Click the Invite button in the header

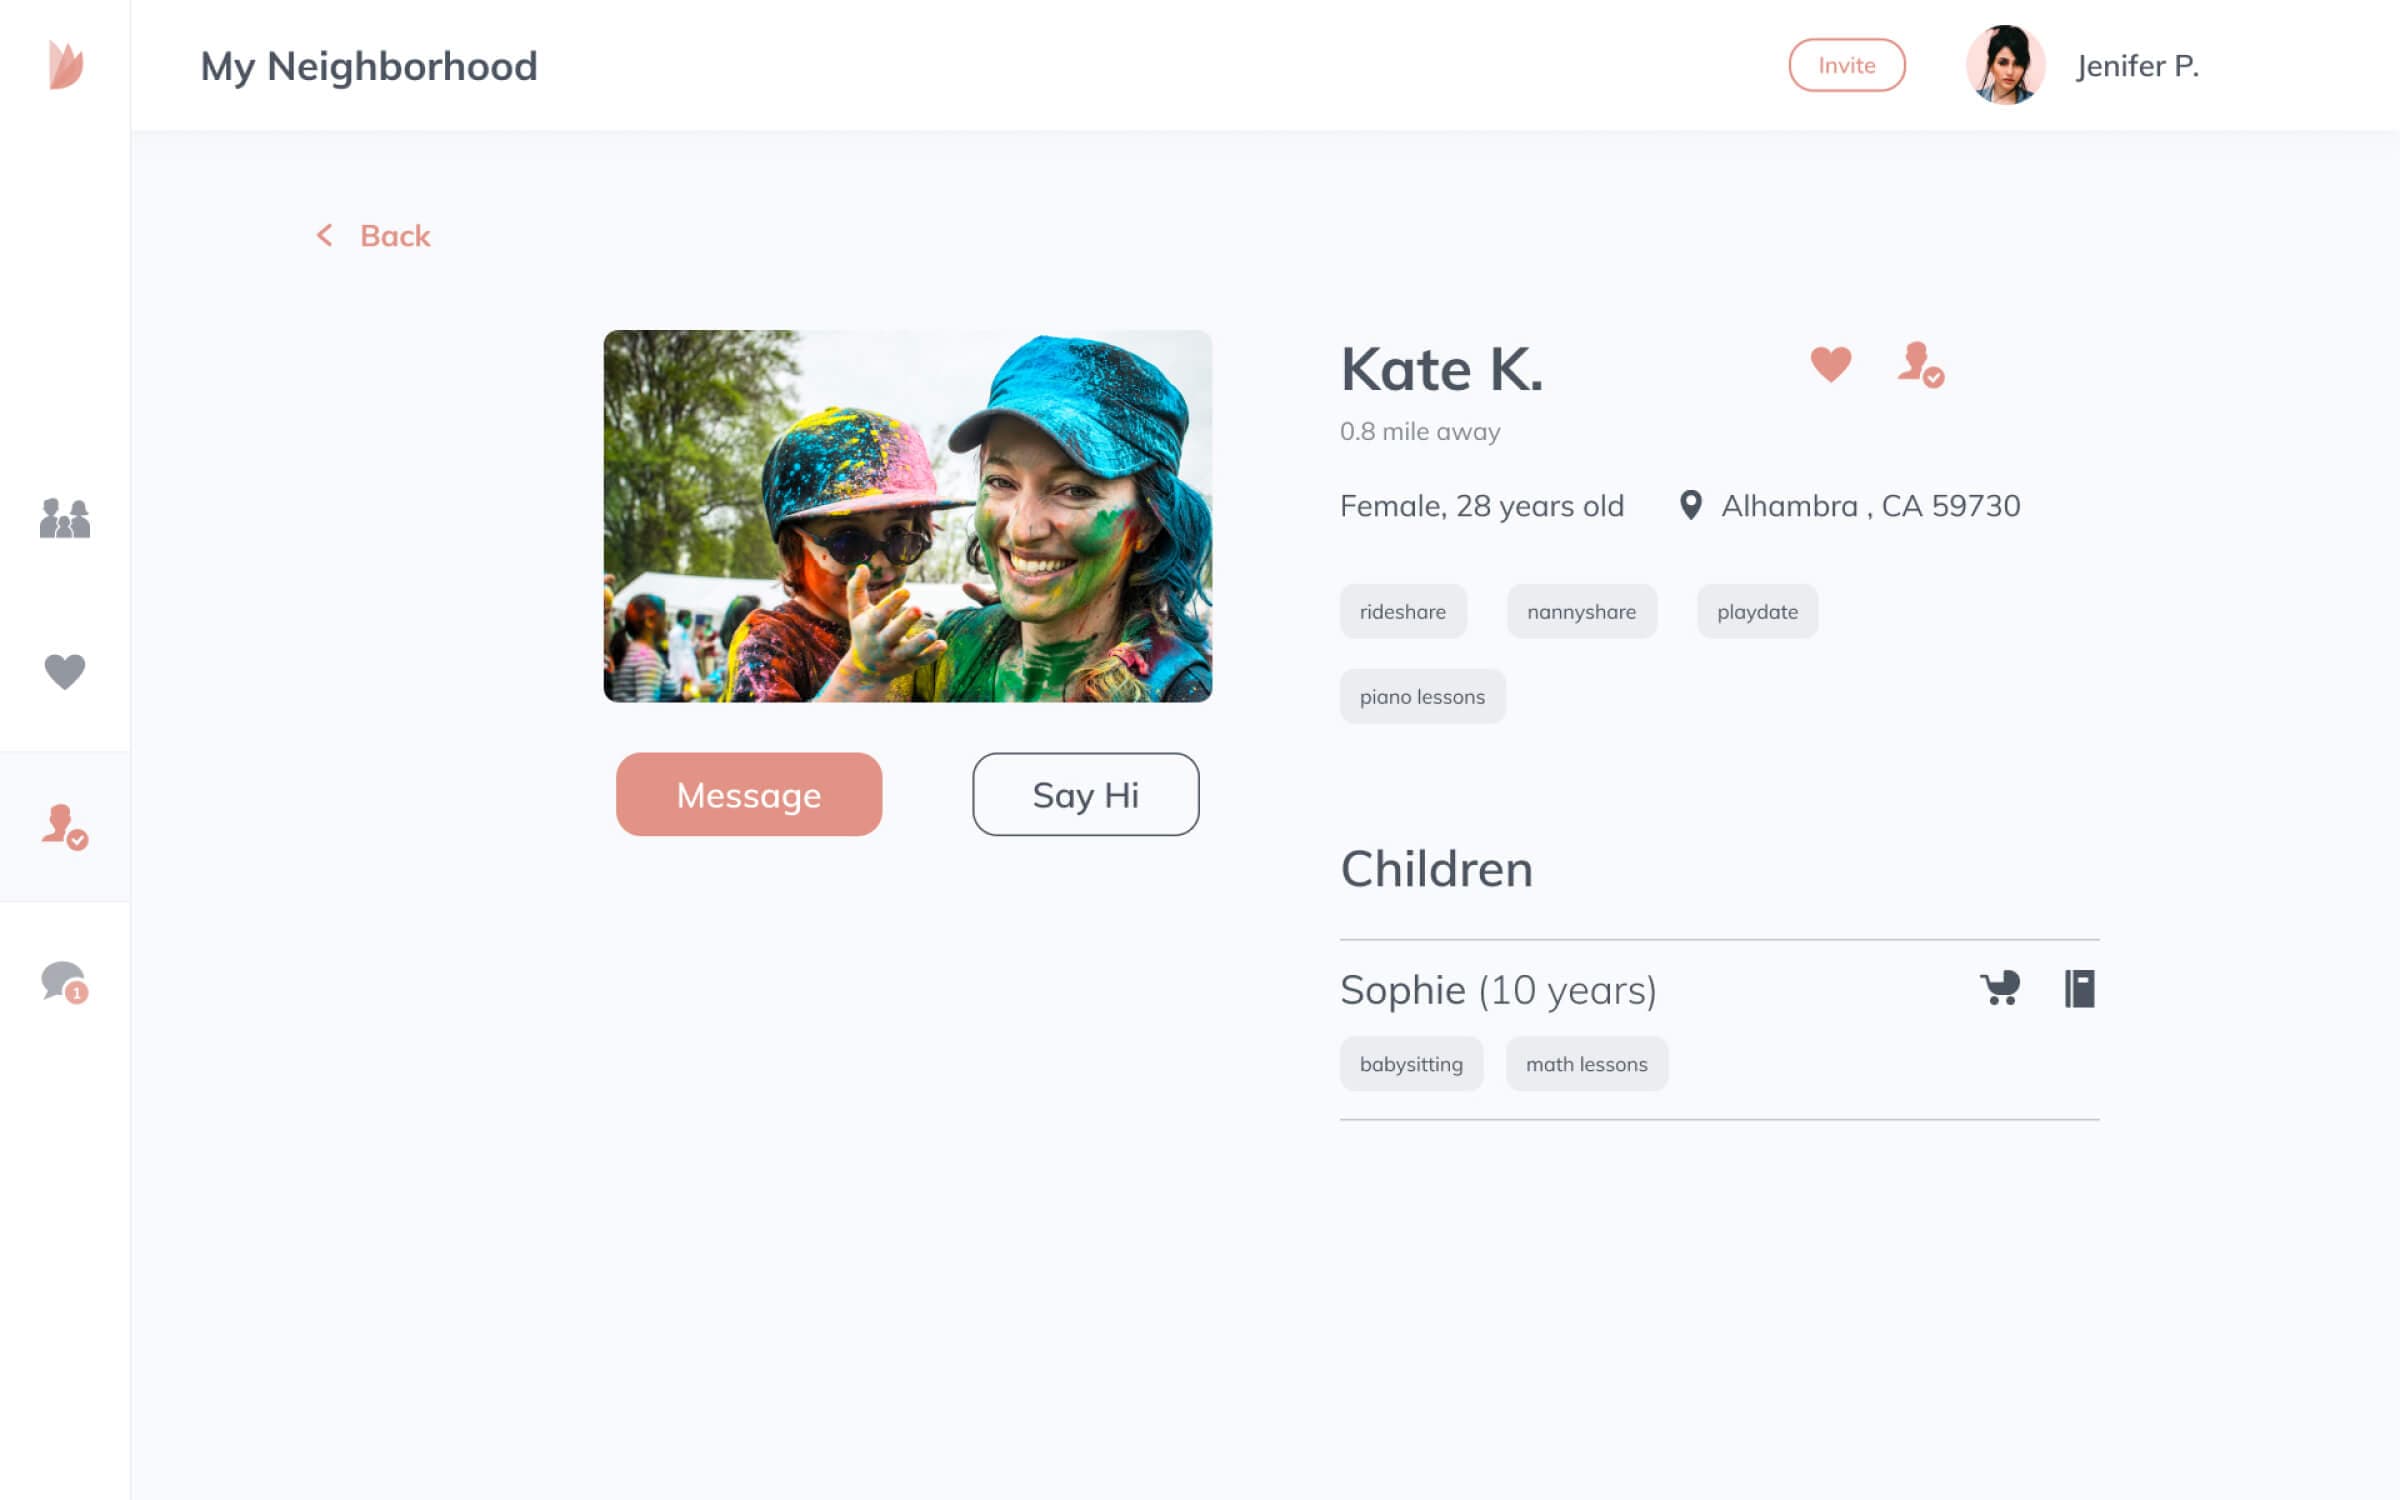(x=1847, y=64)
